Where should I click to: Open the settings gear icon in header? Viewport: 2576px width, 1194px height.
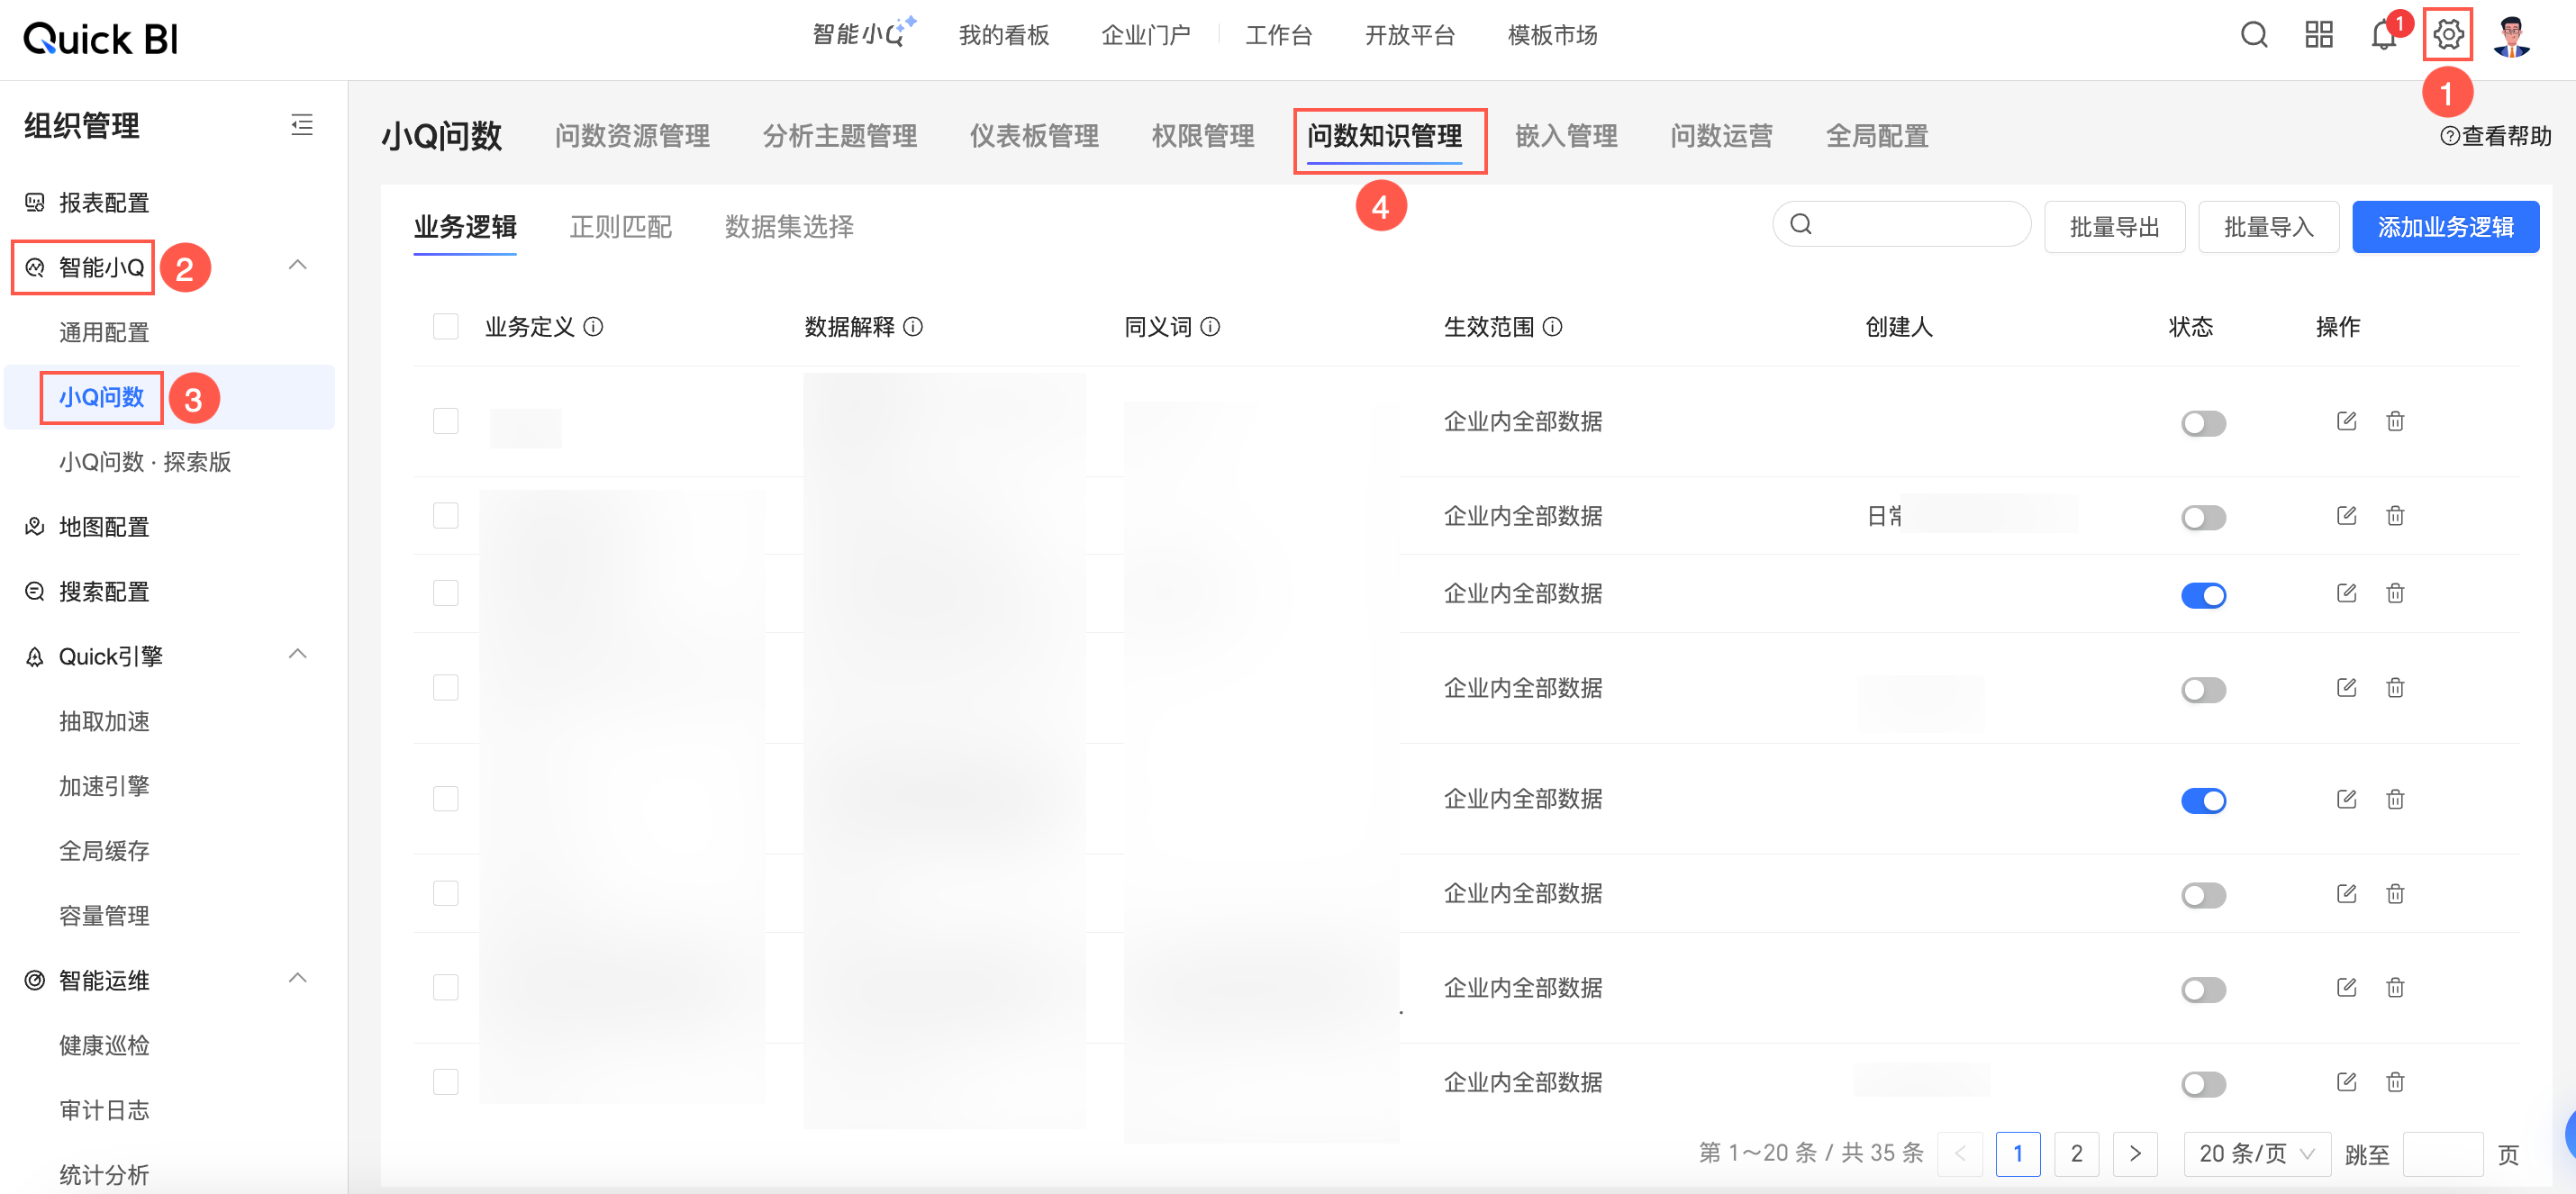point(2447,35)
